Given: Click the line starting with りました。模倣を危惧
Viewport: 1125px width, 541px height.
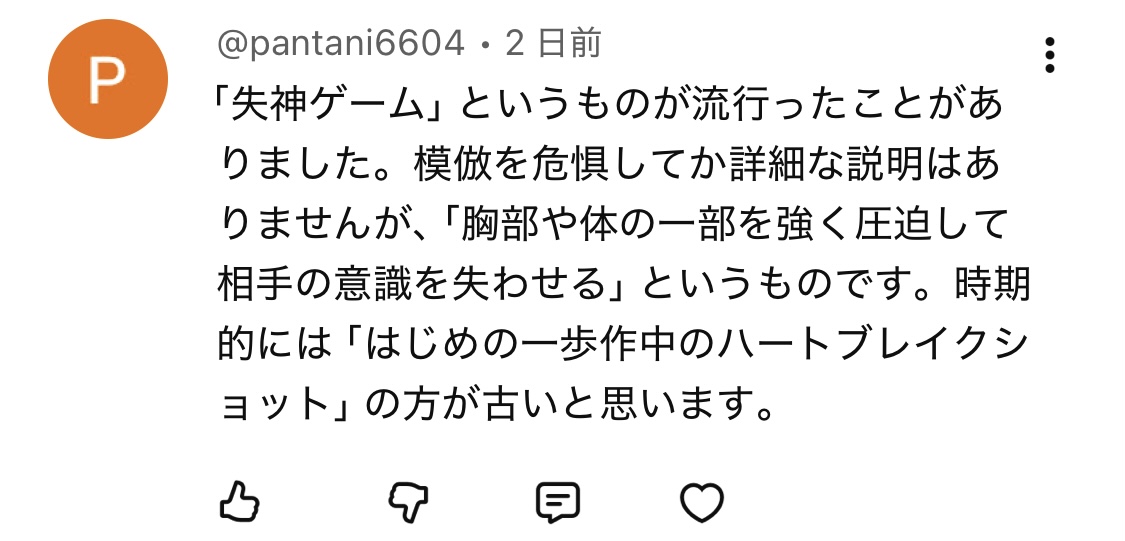Looking at the screenshot, I should [x=609, y=166].
